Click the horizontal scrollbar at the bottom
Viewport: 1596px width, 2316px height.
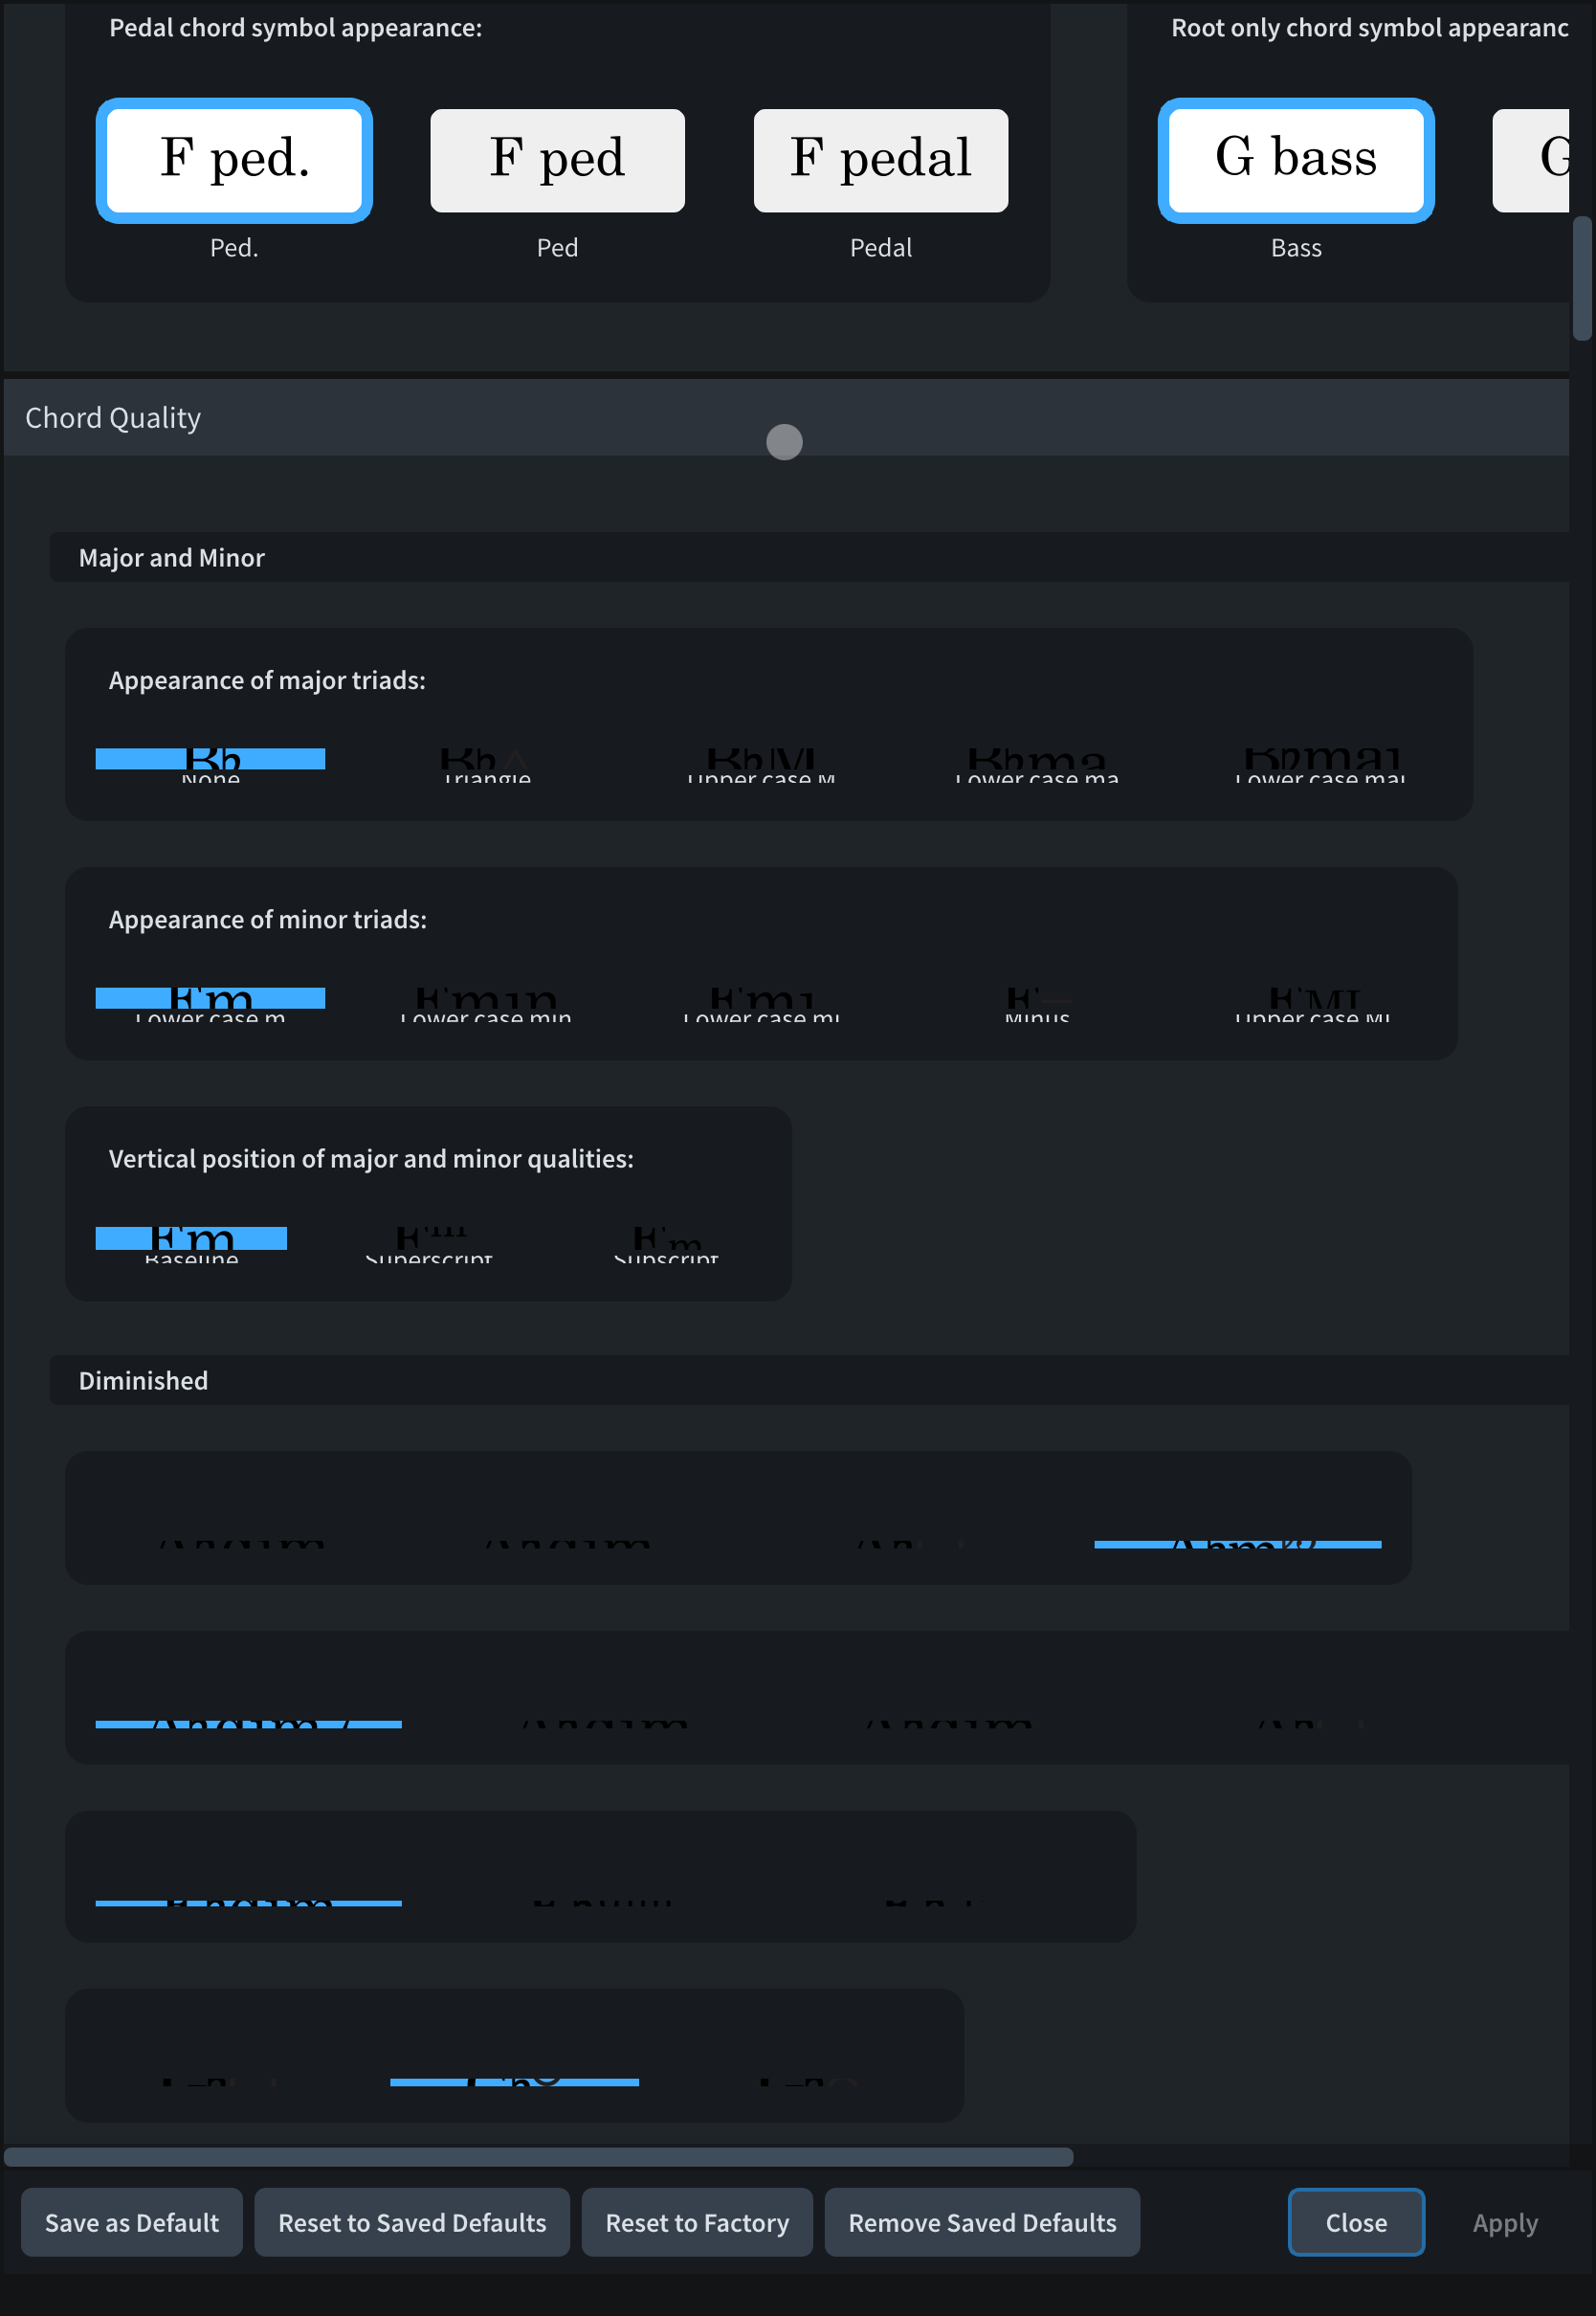pyautogui.click(x=538, y=2157)
